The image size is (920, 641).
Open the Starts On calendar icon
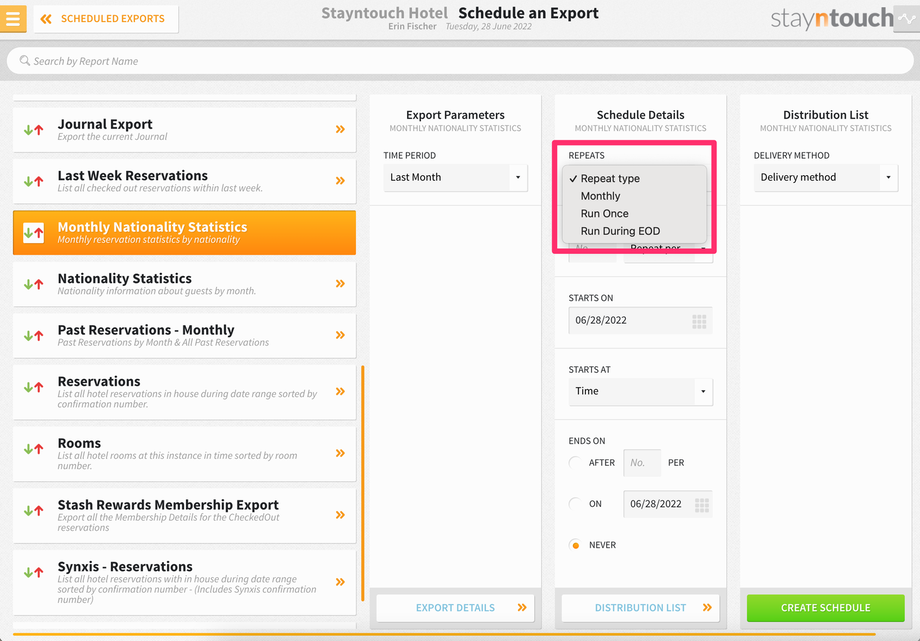[699, 321]
